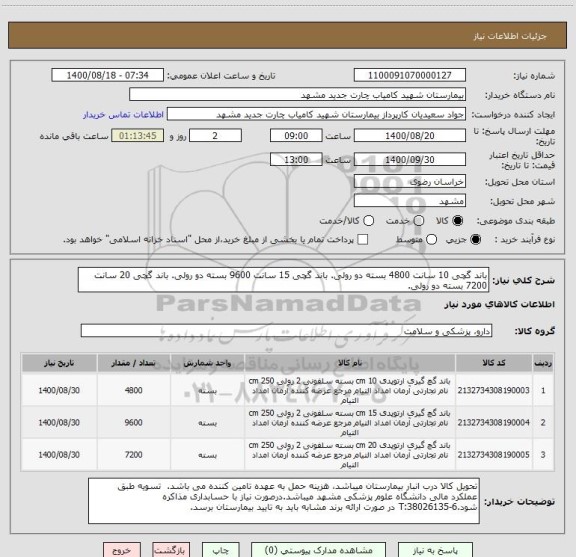The image size is (576, 557).
Task: Click need date 1400/08/30 in row 3
Action: pos(59,454)
